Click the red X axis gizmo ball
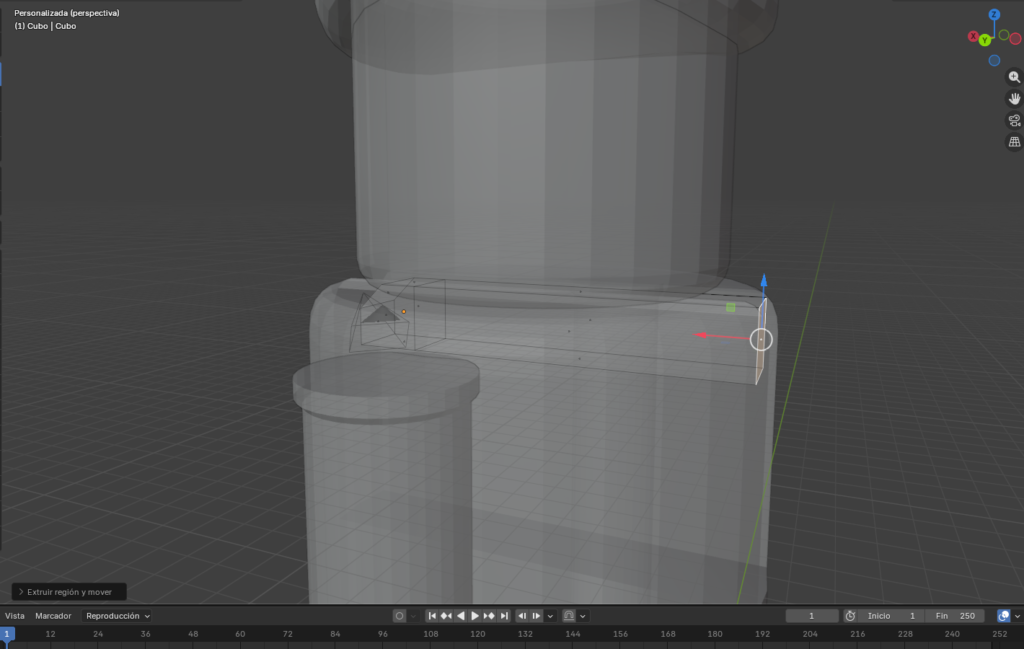Screen dimensions: 1024x649 (x=973, y=36)
